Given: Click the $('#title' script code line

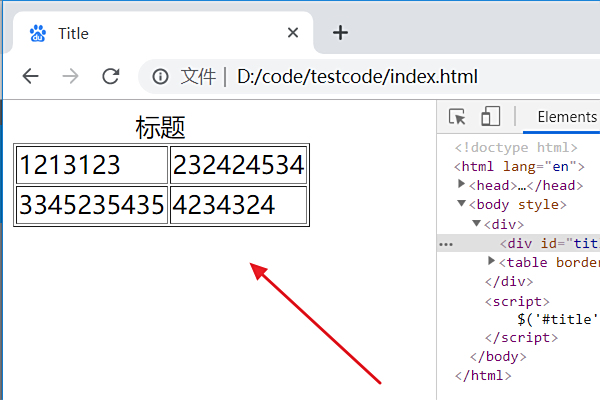Looking at the screenshot, I should tap(558, 319).
